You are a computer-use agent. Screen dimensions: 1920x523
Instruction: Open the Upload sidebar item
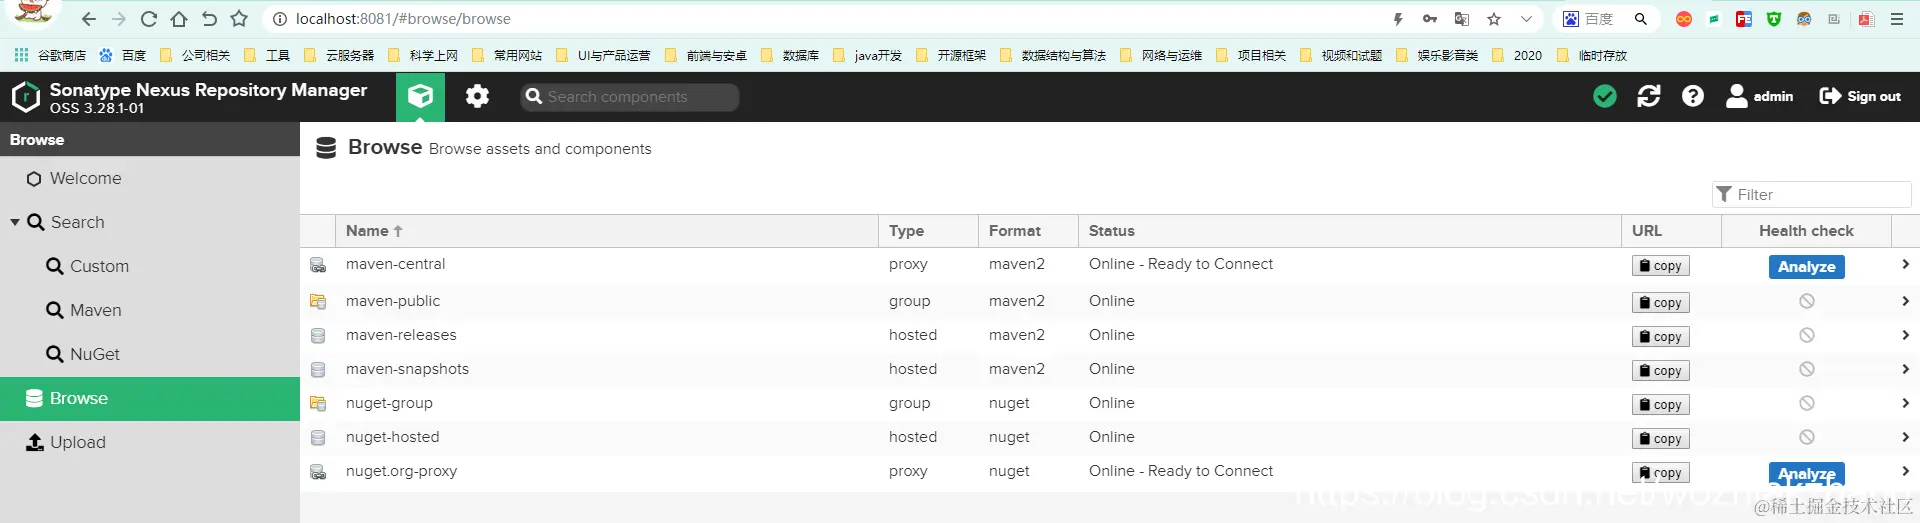tap(150, 442)
